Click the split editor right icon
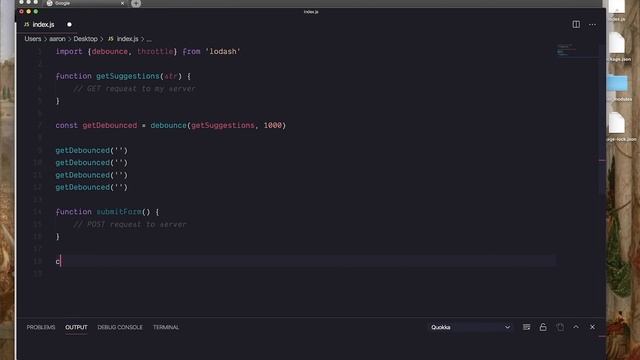 [576, 24]
